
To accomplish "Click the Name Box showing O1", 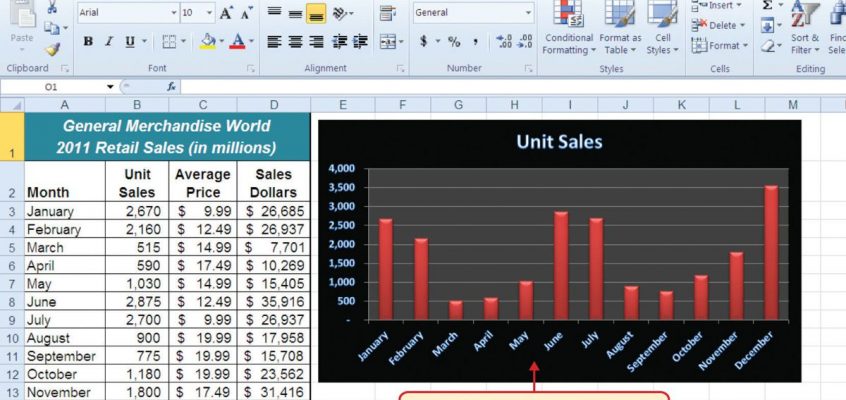I will (51, 86).
